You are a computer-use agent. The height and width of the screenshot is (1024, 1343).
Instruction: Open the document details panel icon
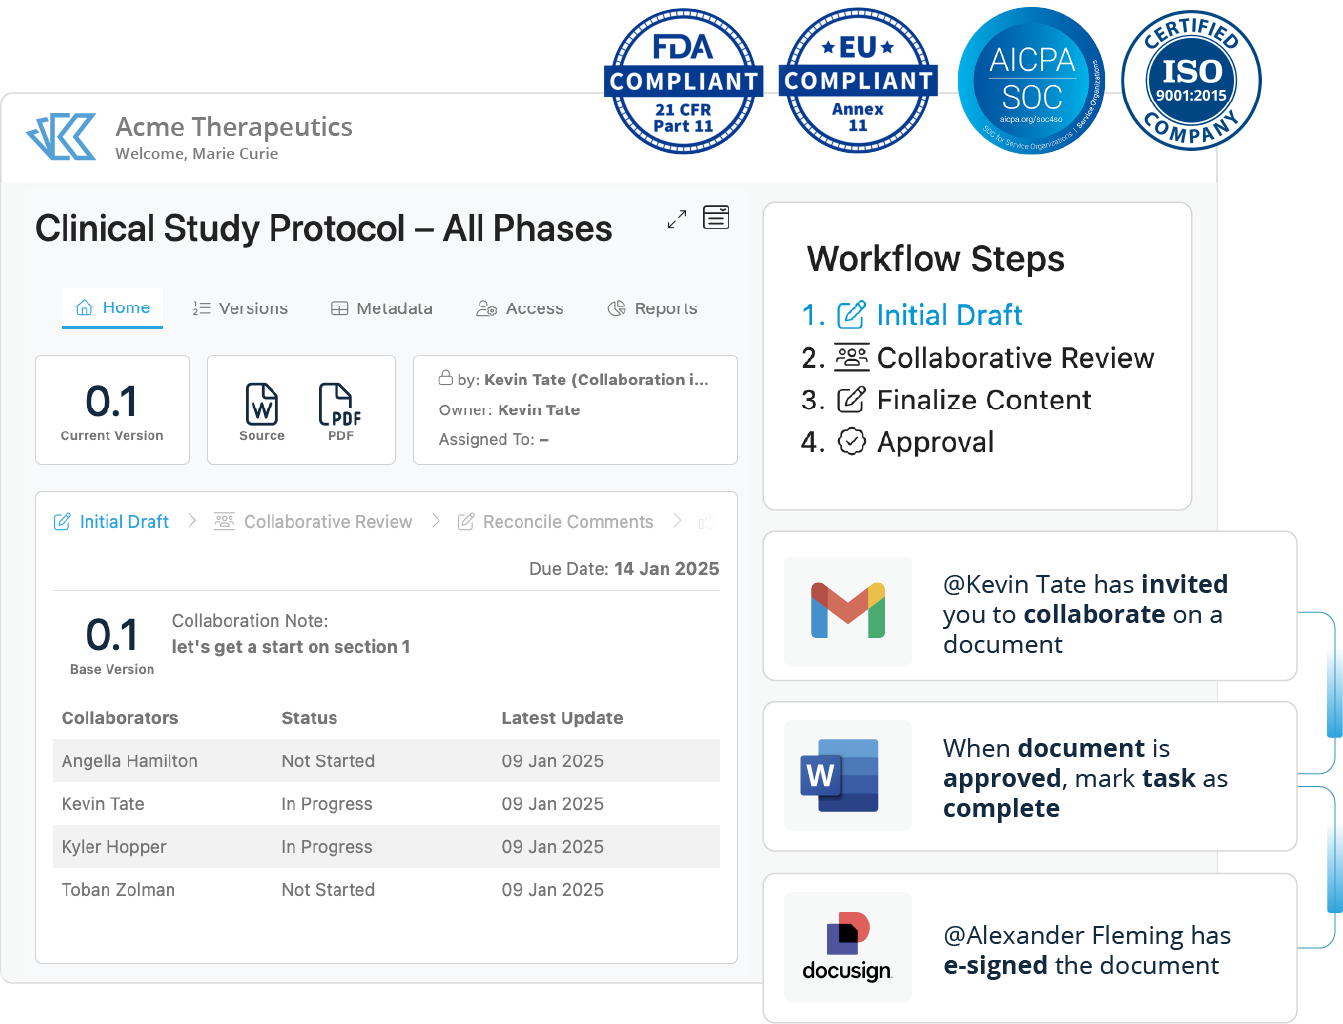(x=716, y=217)
